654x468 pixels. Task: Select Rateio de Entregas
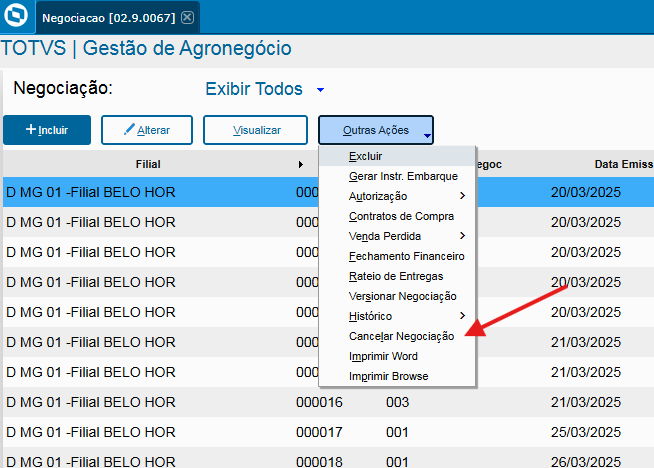(397, 277)
